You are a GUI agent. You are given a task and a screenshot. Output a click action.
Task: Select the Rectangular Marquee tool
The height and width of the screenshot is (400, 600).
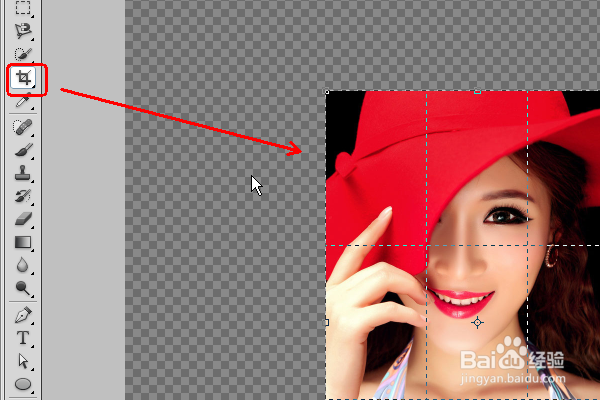coord(23,7)
